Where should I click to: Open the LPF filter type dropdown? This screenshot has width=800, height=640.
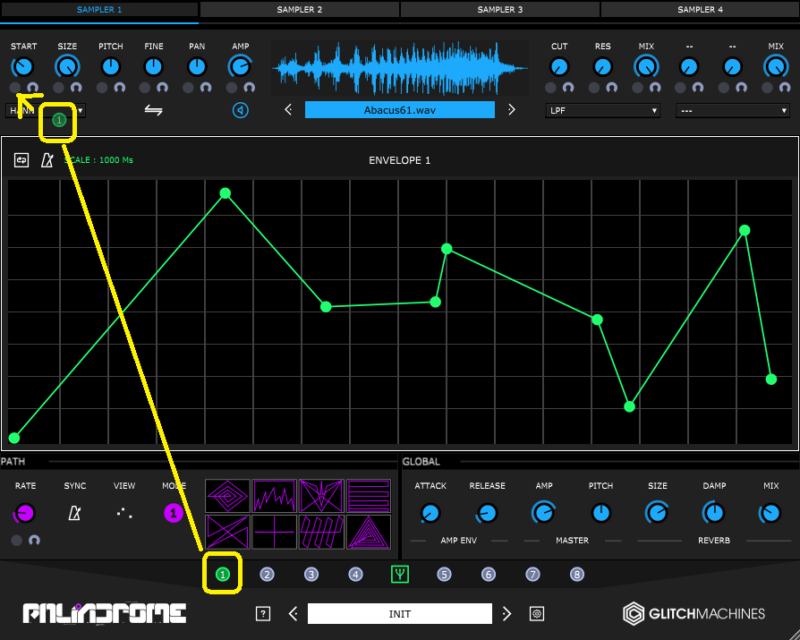[x=603, y=110]
